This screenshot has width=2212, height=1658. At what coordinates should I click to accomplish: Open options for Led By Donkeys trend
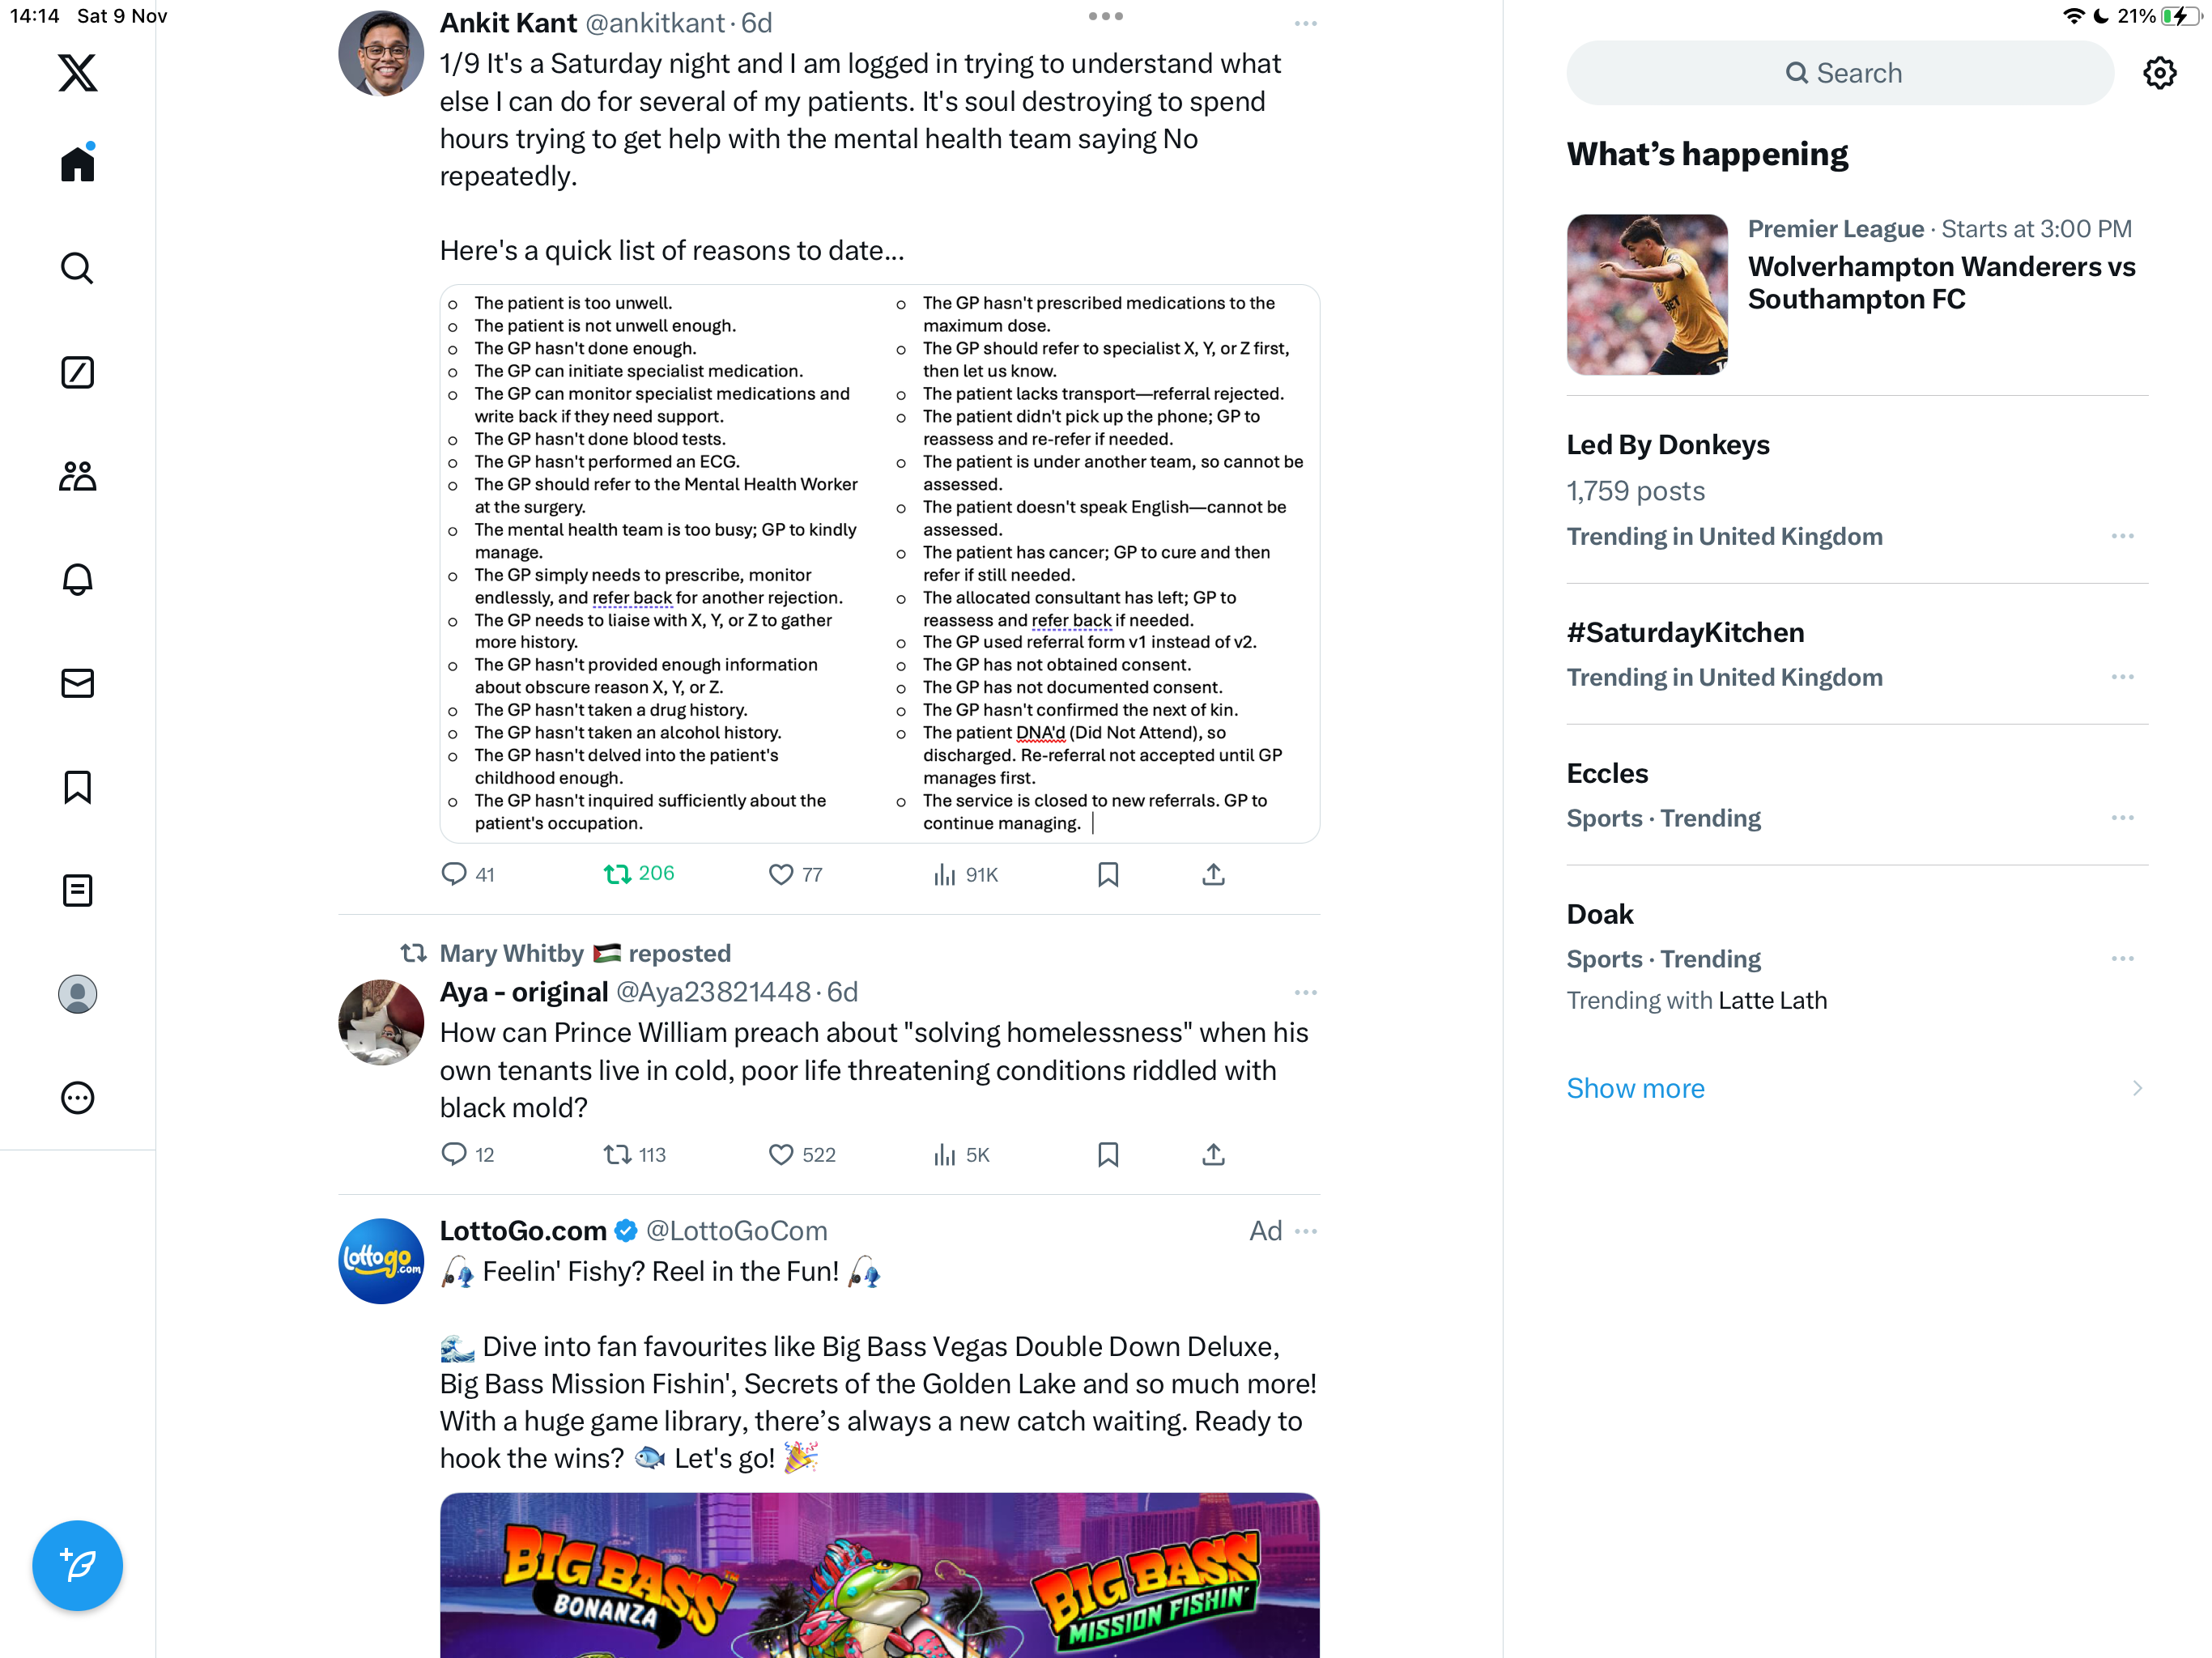tap(2122, 537)
